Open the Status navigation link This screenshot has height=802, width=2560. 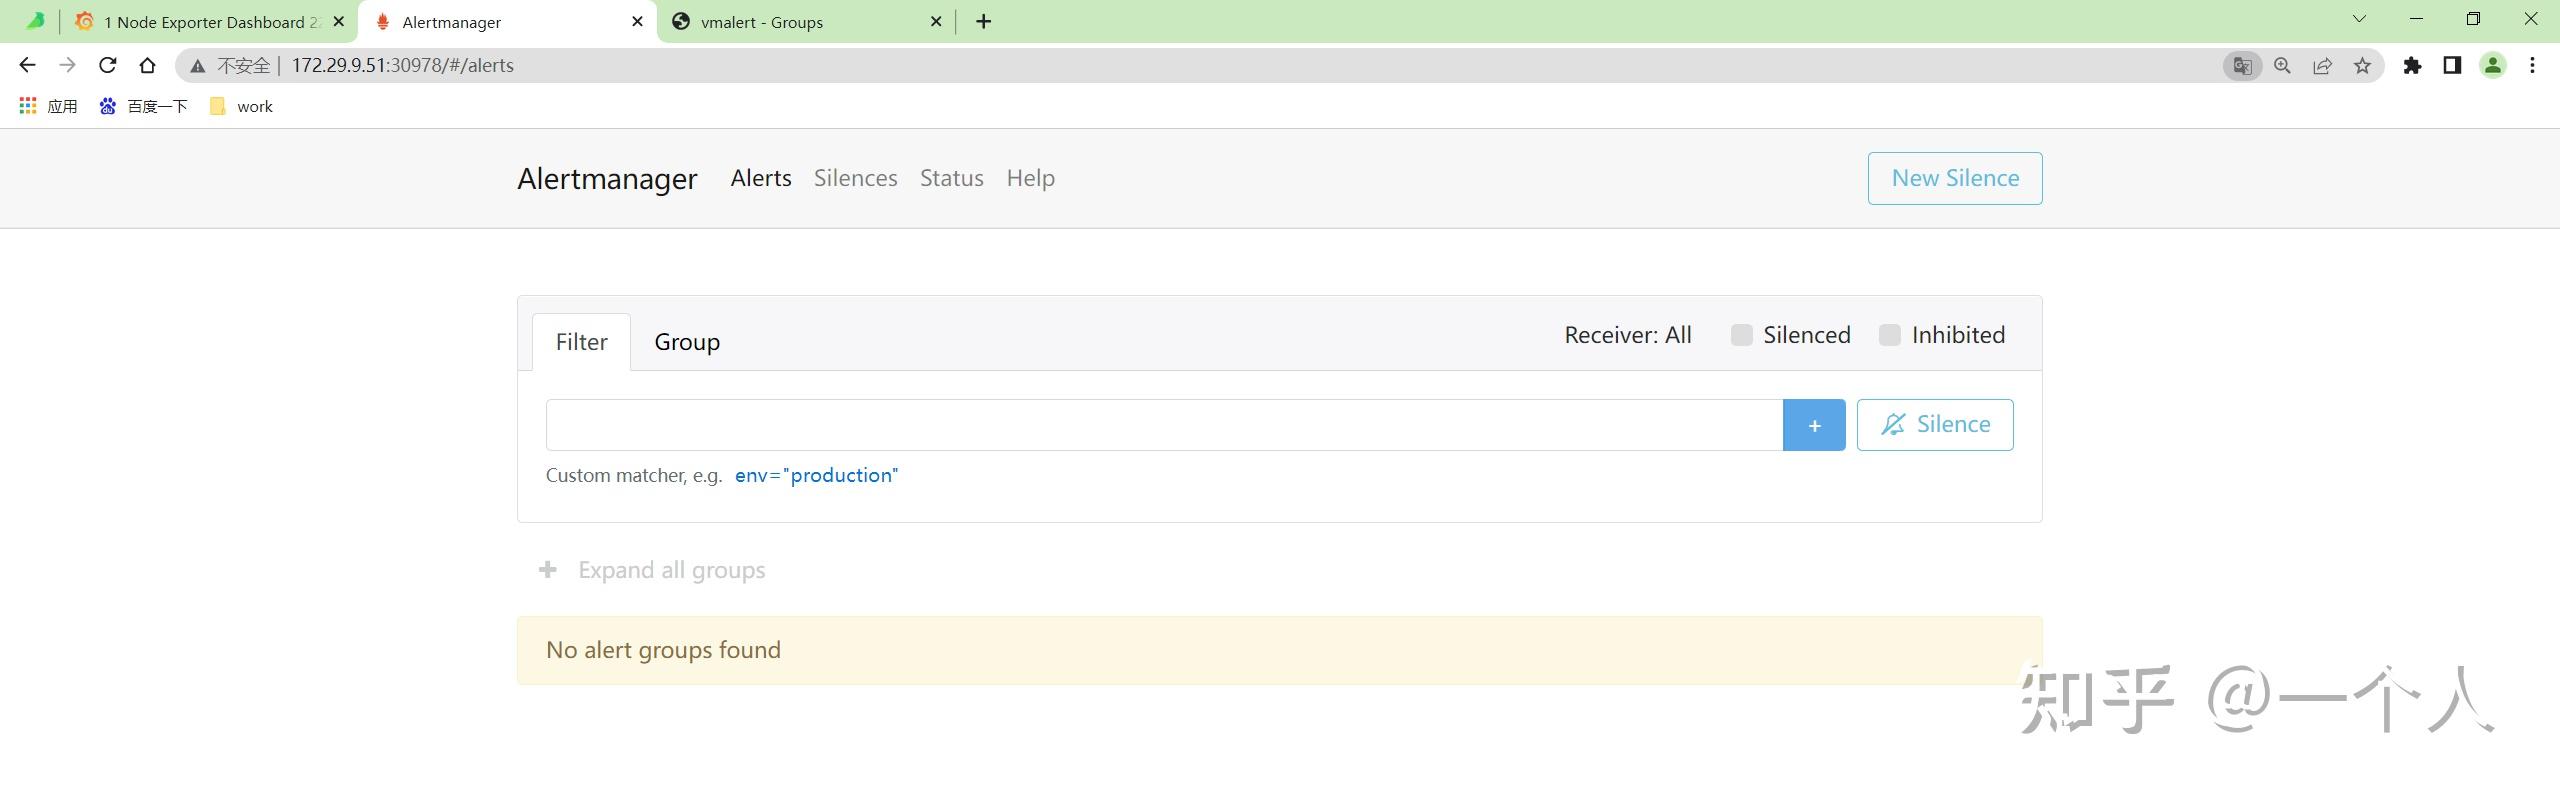[951, 178]
